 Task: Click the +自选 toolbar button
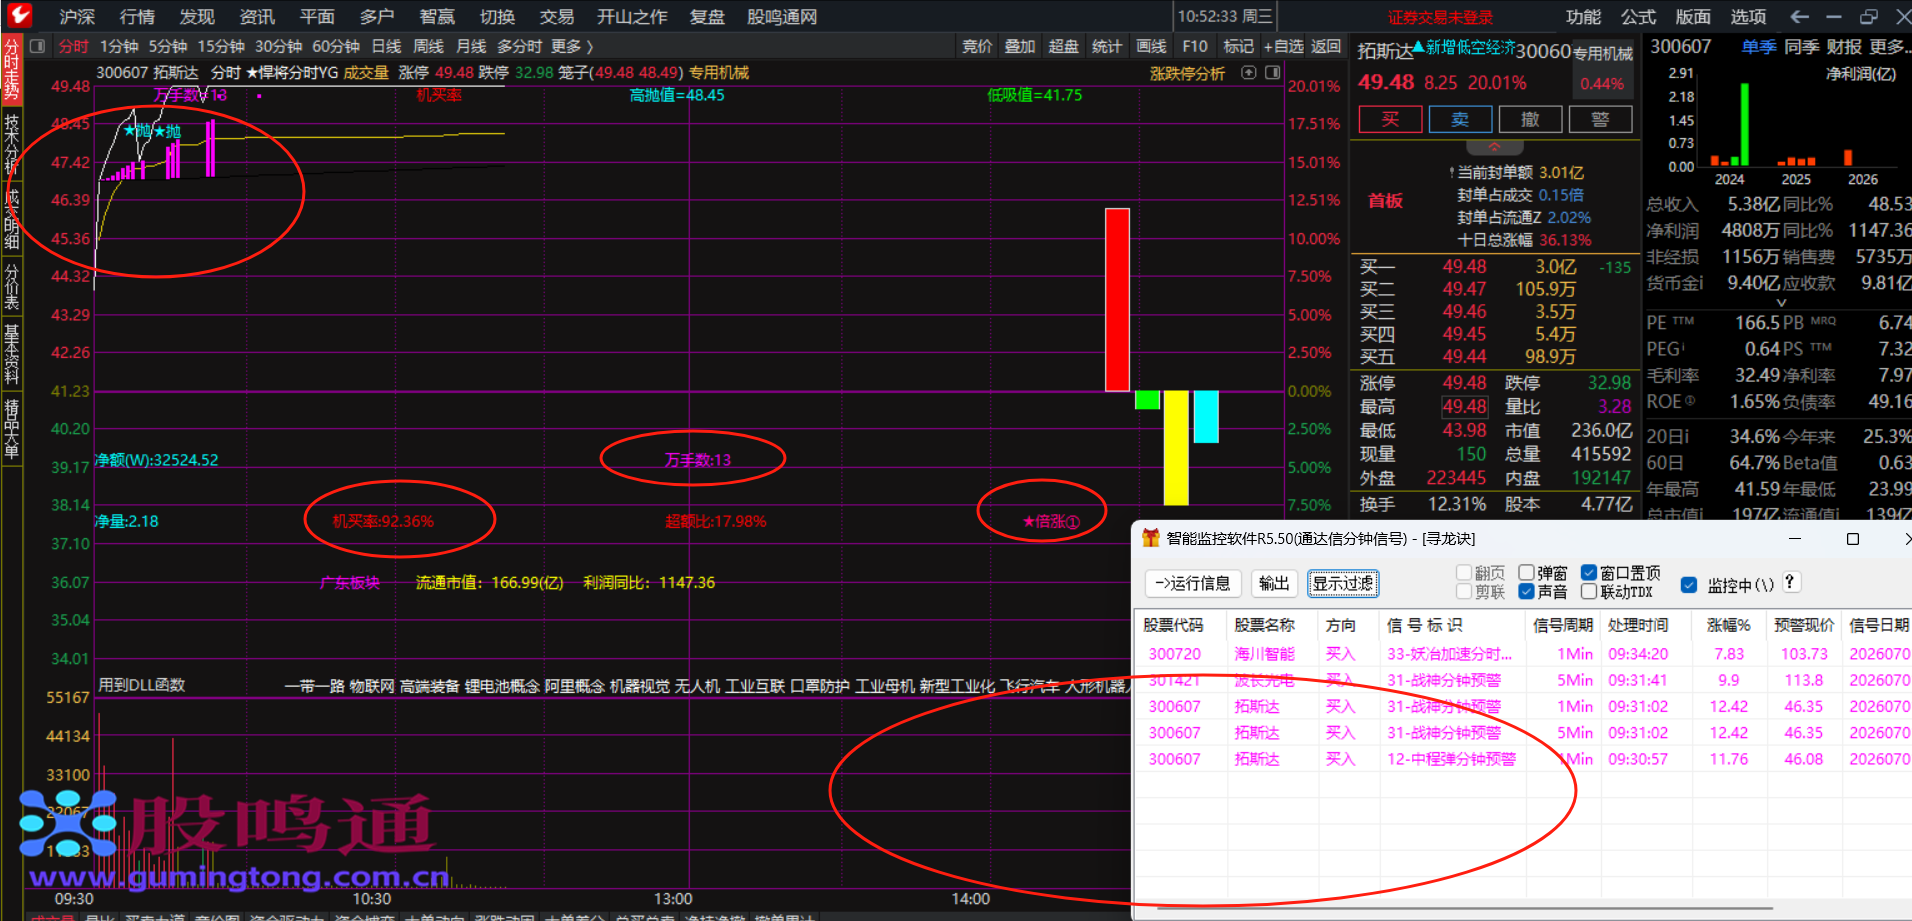[1284, 46]
